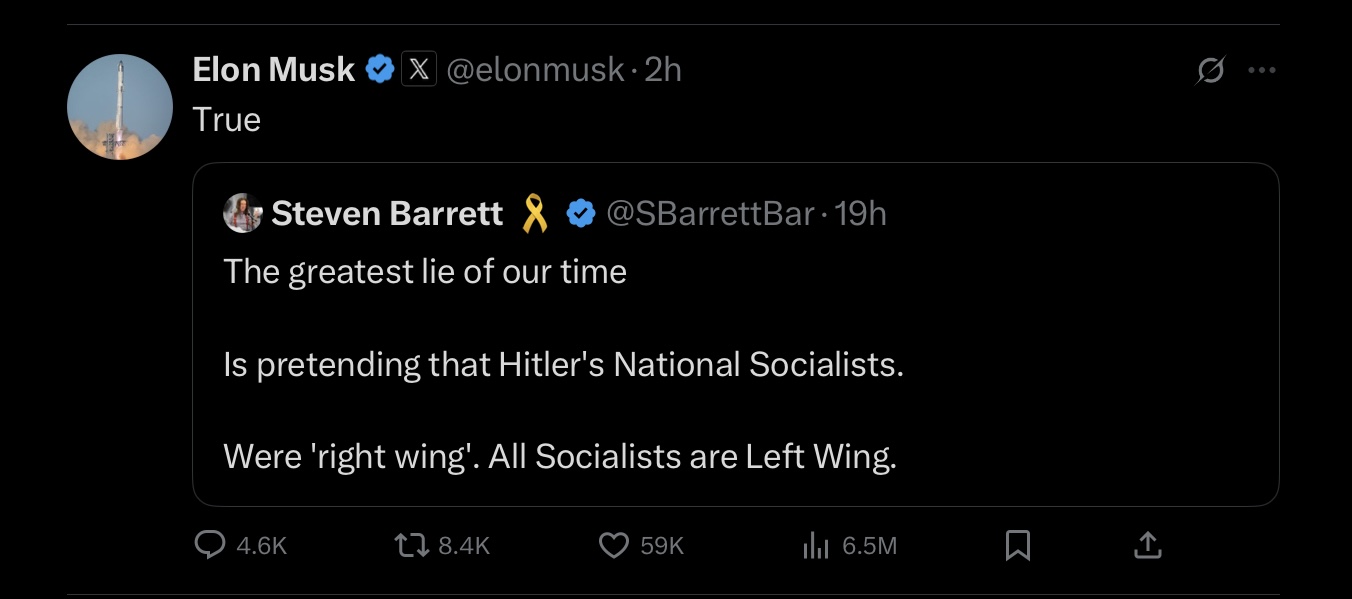The height and width of the screenshot is (599, 1352).
Task: Click the Grok explain-post icon
Action: click(1209, 71)
